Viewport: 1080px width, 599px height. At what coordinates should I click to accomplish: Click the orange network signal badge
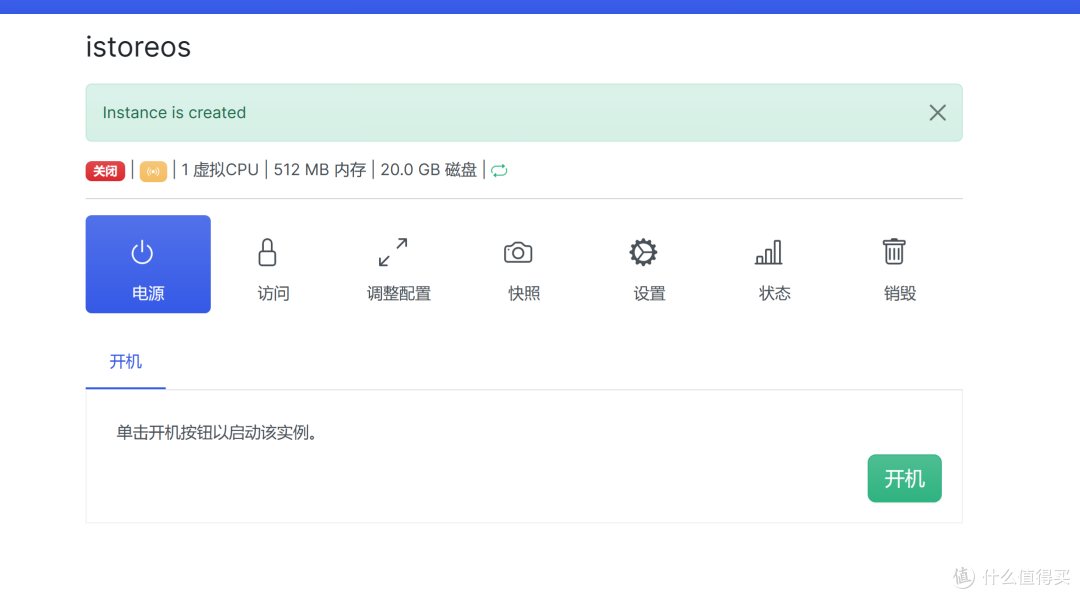click(x=153, y=171)
